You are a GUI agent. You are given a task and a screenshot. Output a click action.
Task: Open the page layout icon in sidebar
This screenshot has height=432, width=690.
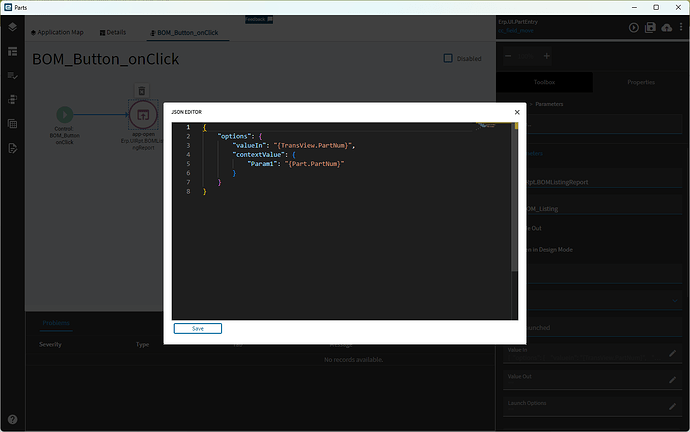coord(13,52)
